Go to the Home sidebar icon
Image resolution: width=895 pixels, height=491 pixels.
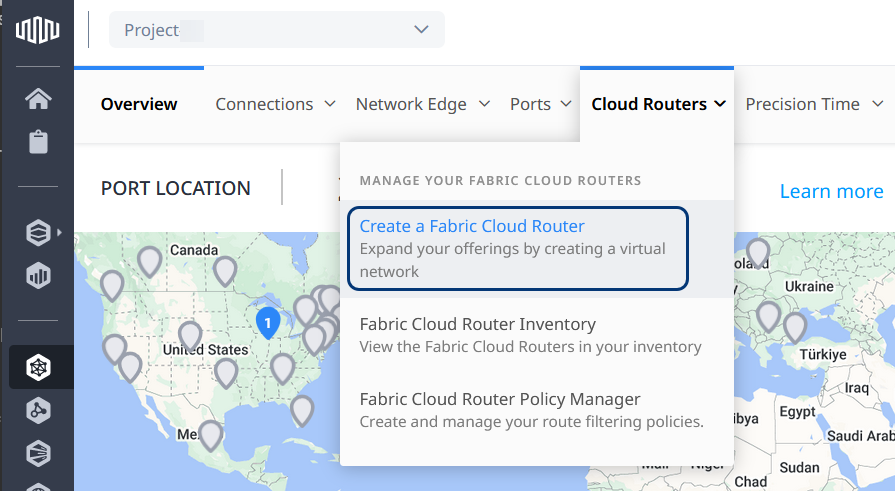38,99
